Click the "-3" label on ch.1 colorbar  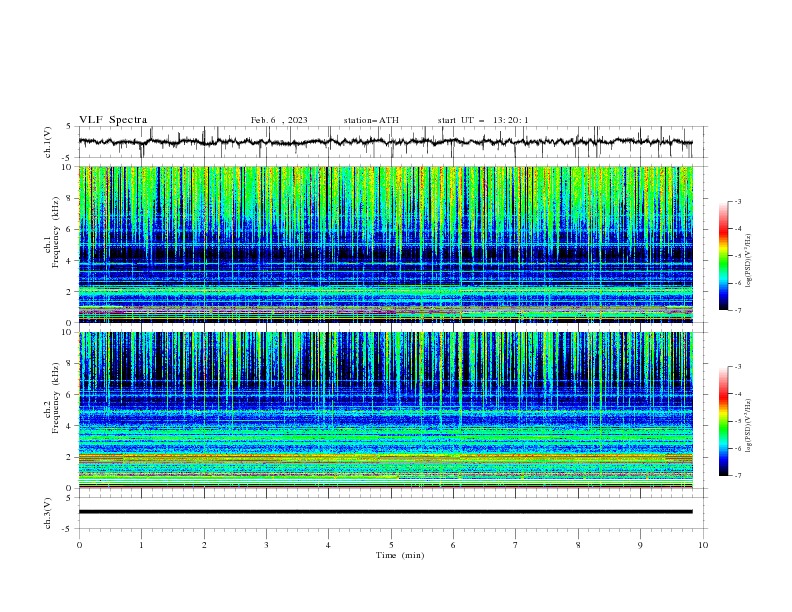tap(737, 201)
